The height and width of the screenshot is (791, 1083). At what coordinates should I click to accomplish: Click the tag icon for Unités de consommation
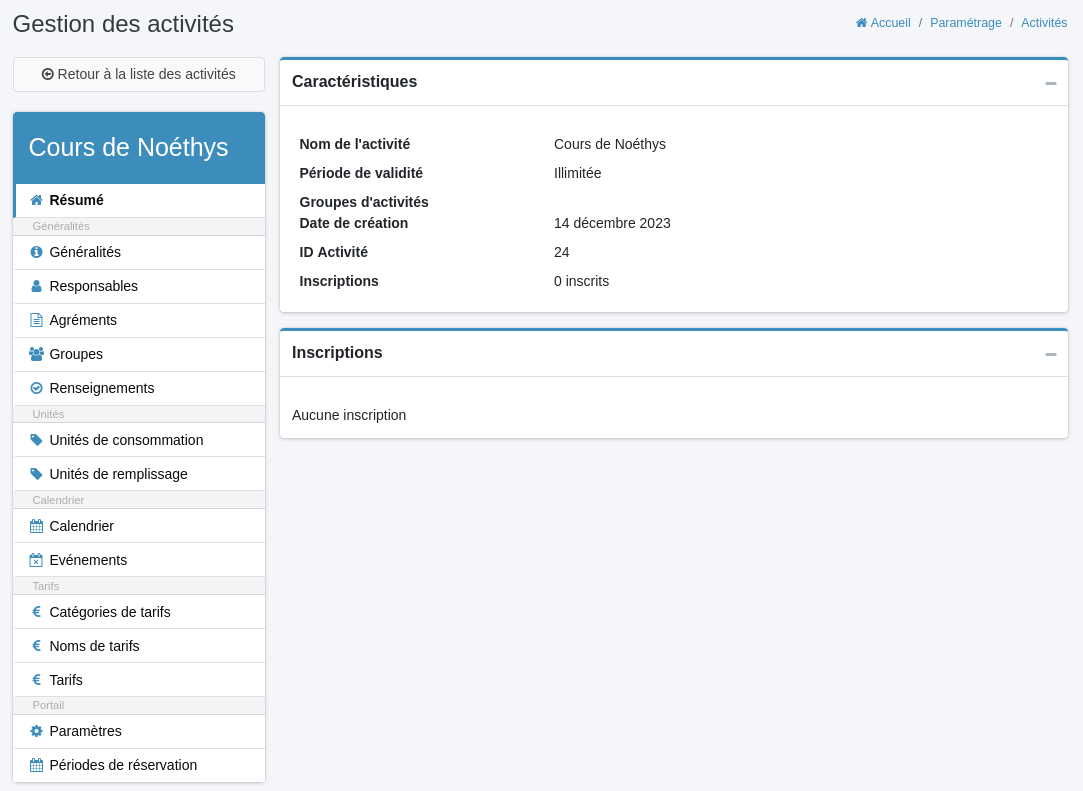(36, 440)
